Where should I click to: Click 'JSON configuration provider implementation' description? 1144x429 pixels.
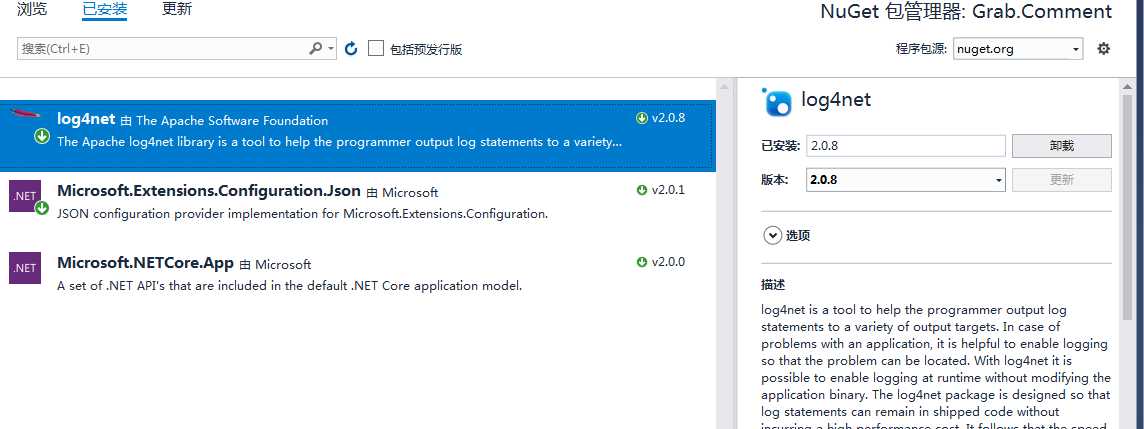[302, 214]
